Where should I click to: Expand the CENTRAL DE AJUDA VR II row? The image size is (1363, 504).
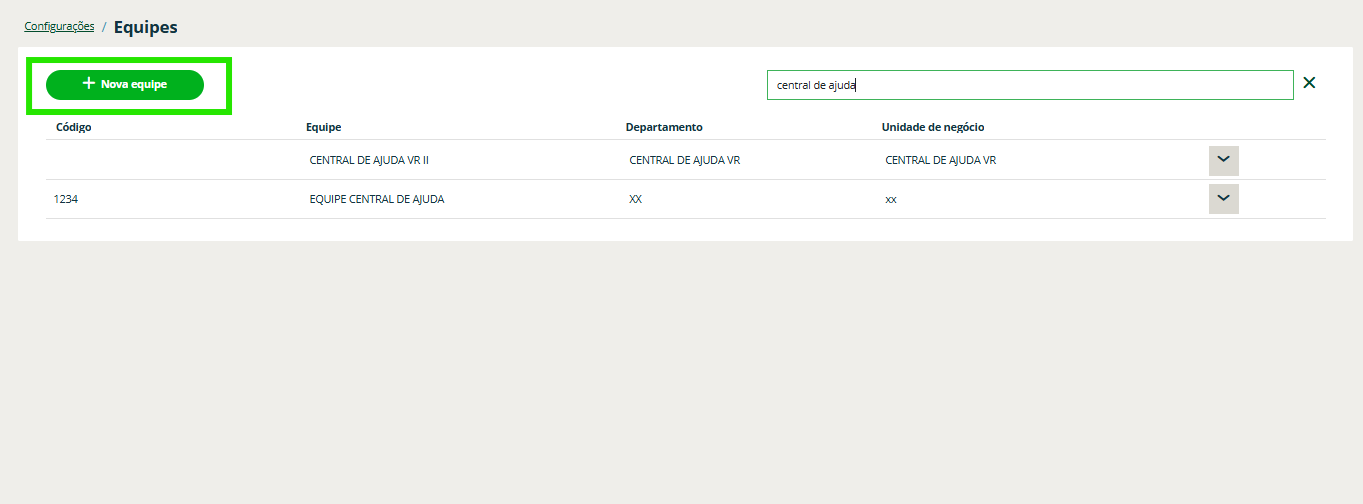(1223, 160)
